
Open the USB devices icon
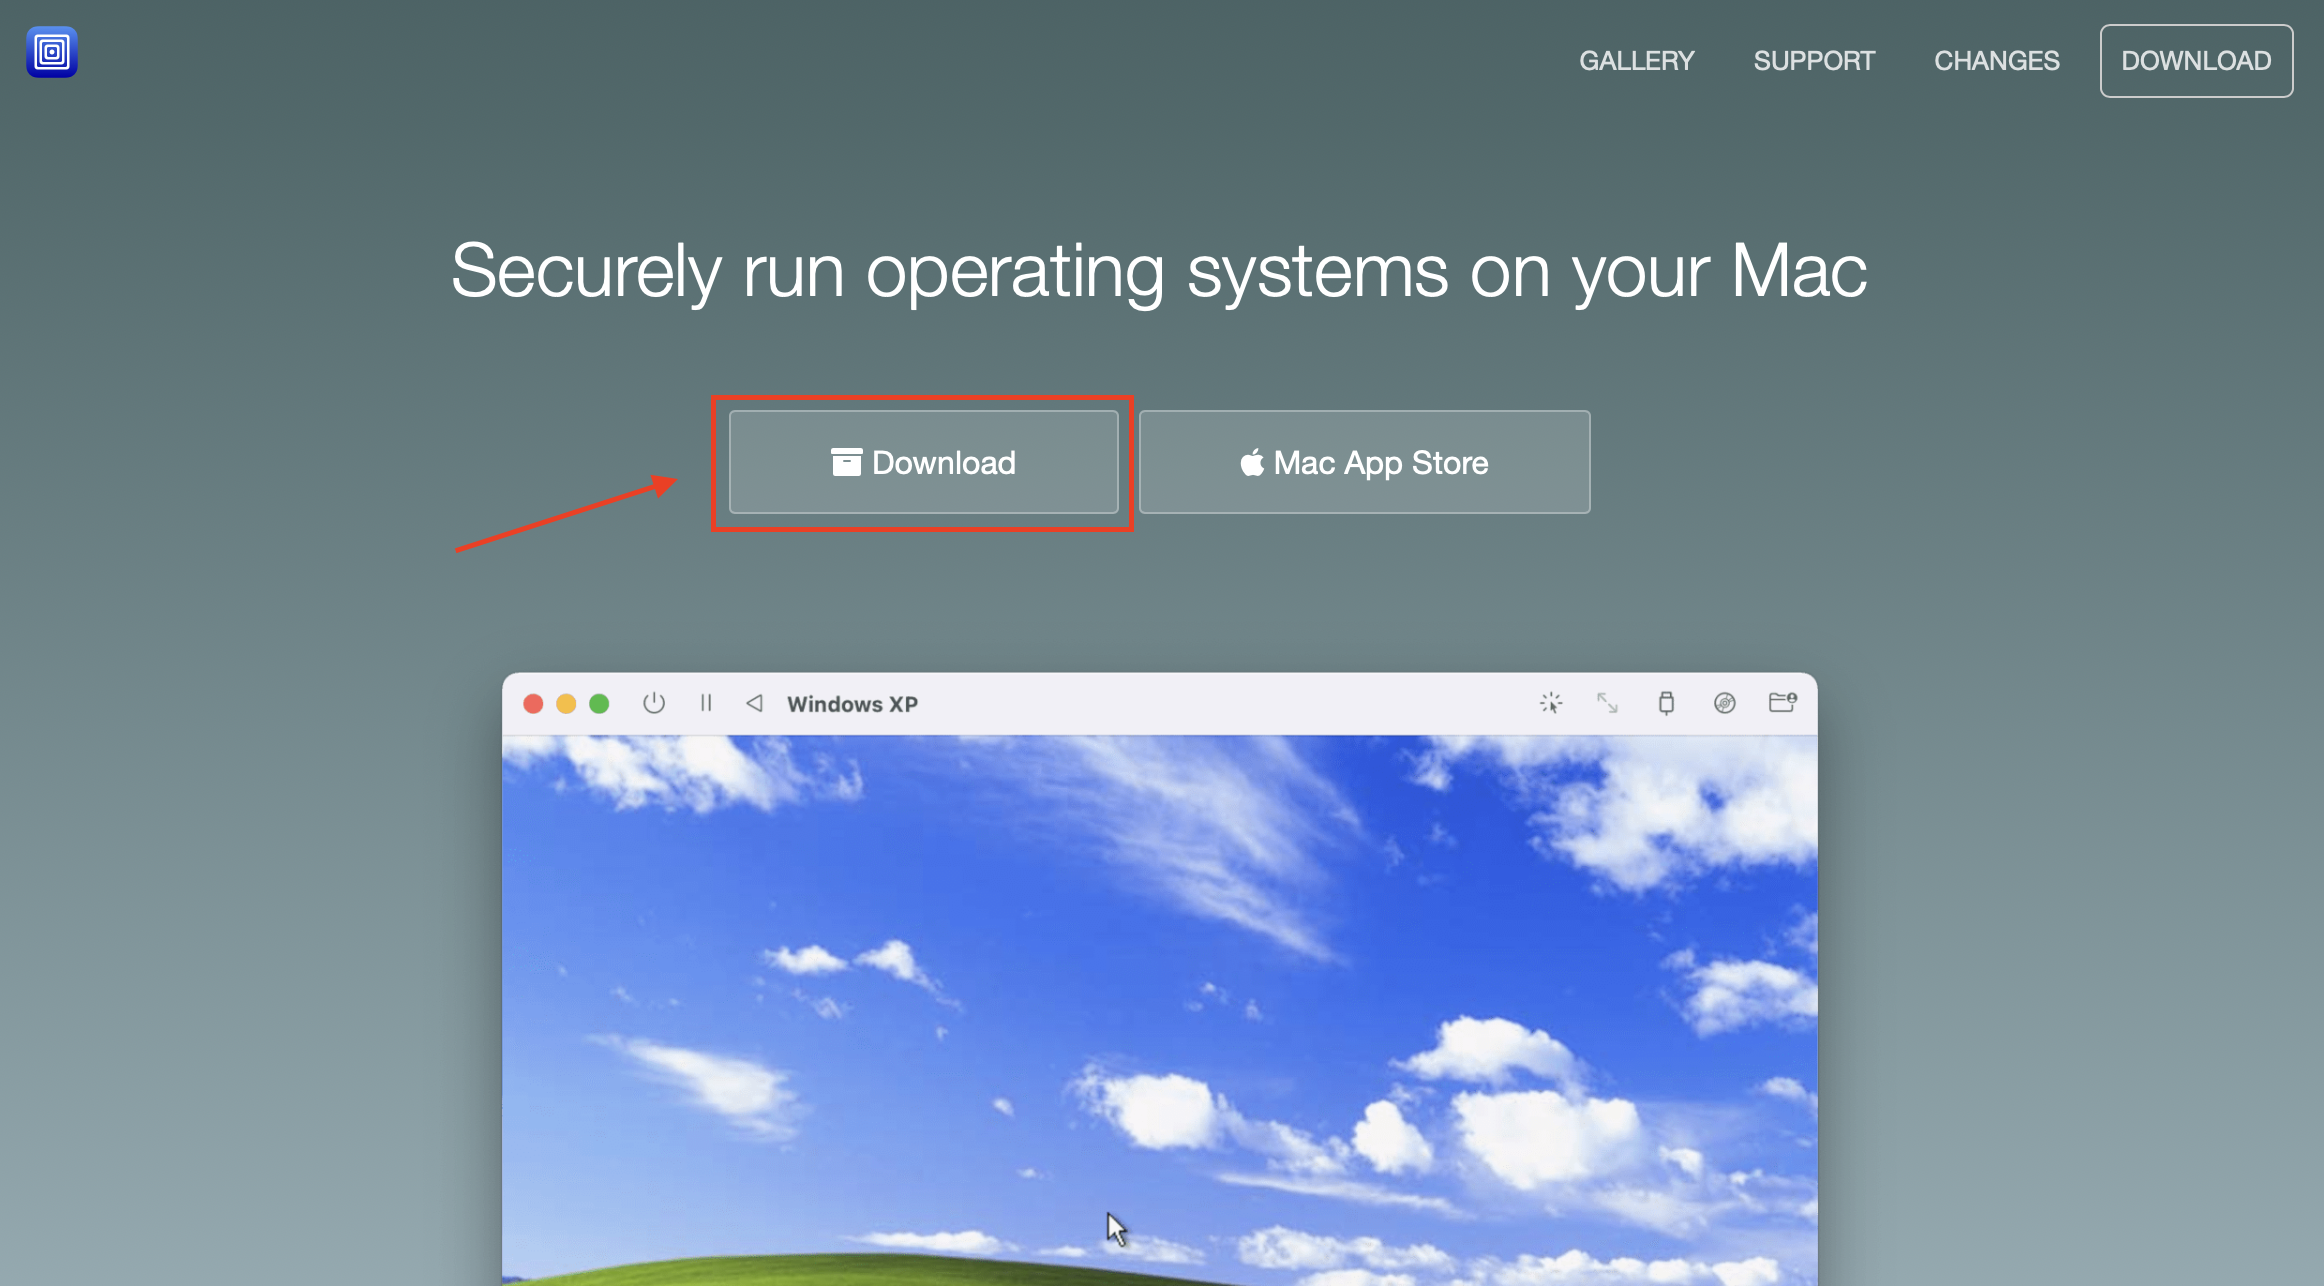[x=1666, y=703]
